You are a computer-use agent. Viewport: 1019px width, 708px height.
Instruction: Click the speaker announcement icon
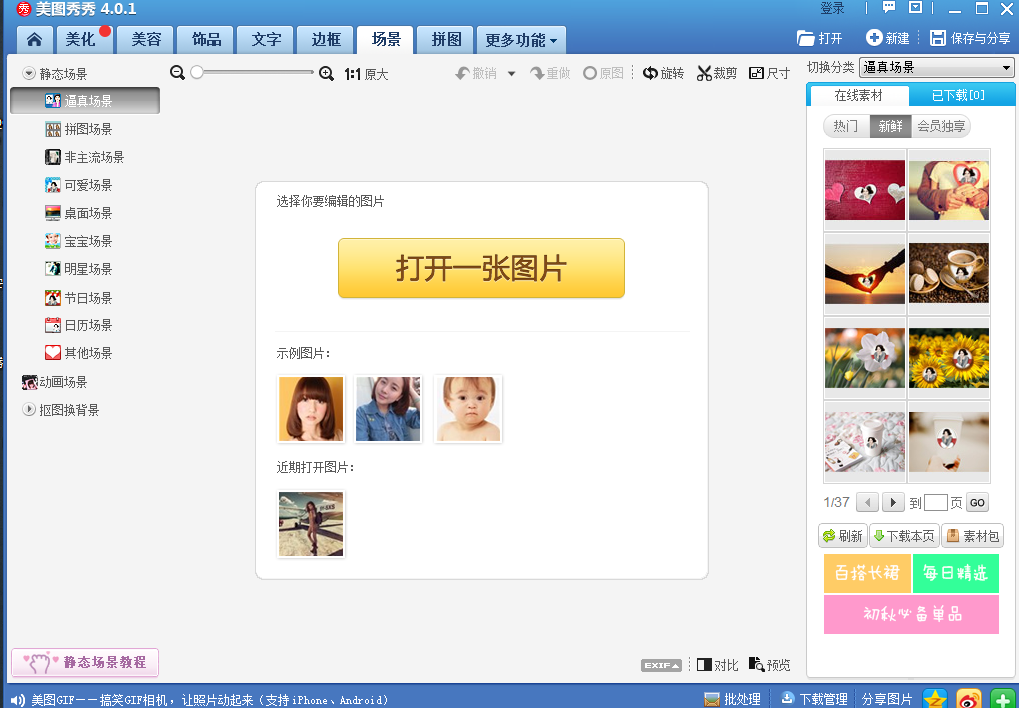18,700
